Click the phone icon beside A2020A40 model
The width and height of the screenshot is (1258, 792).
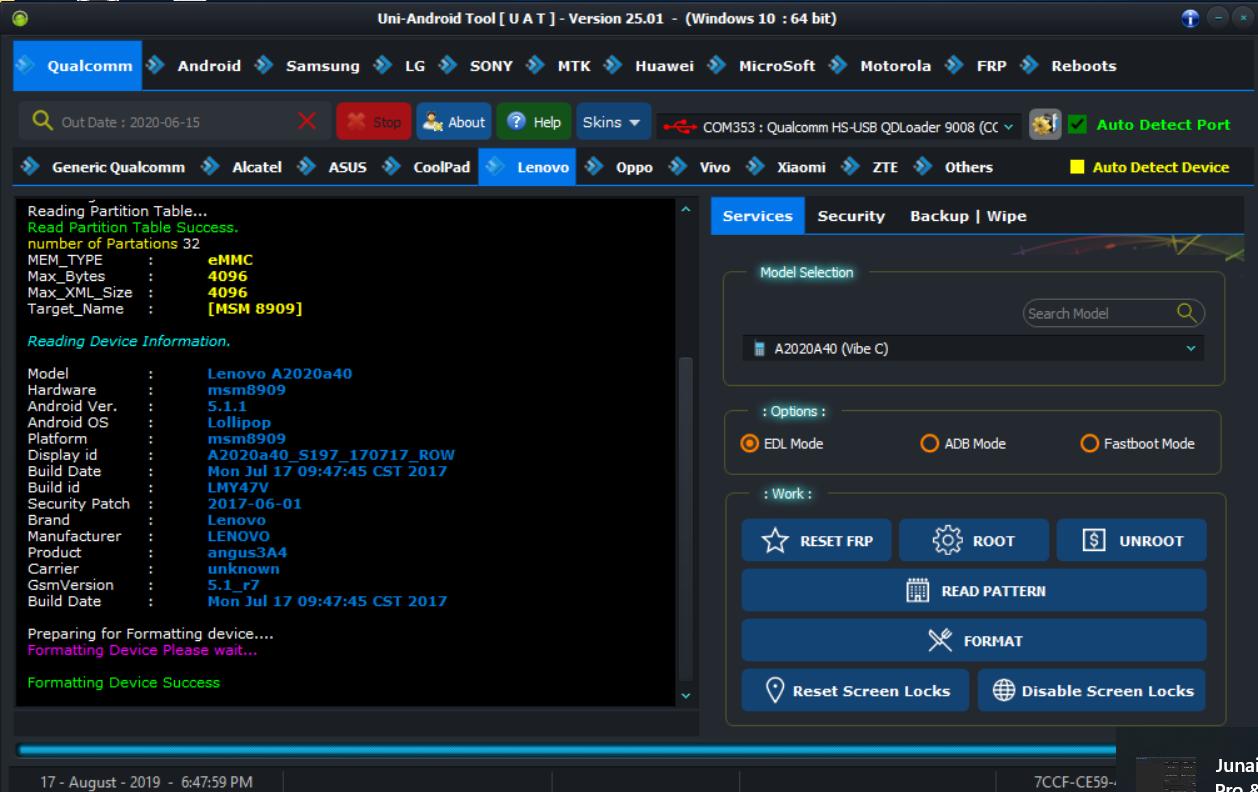761,349
